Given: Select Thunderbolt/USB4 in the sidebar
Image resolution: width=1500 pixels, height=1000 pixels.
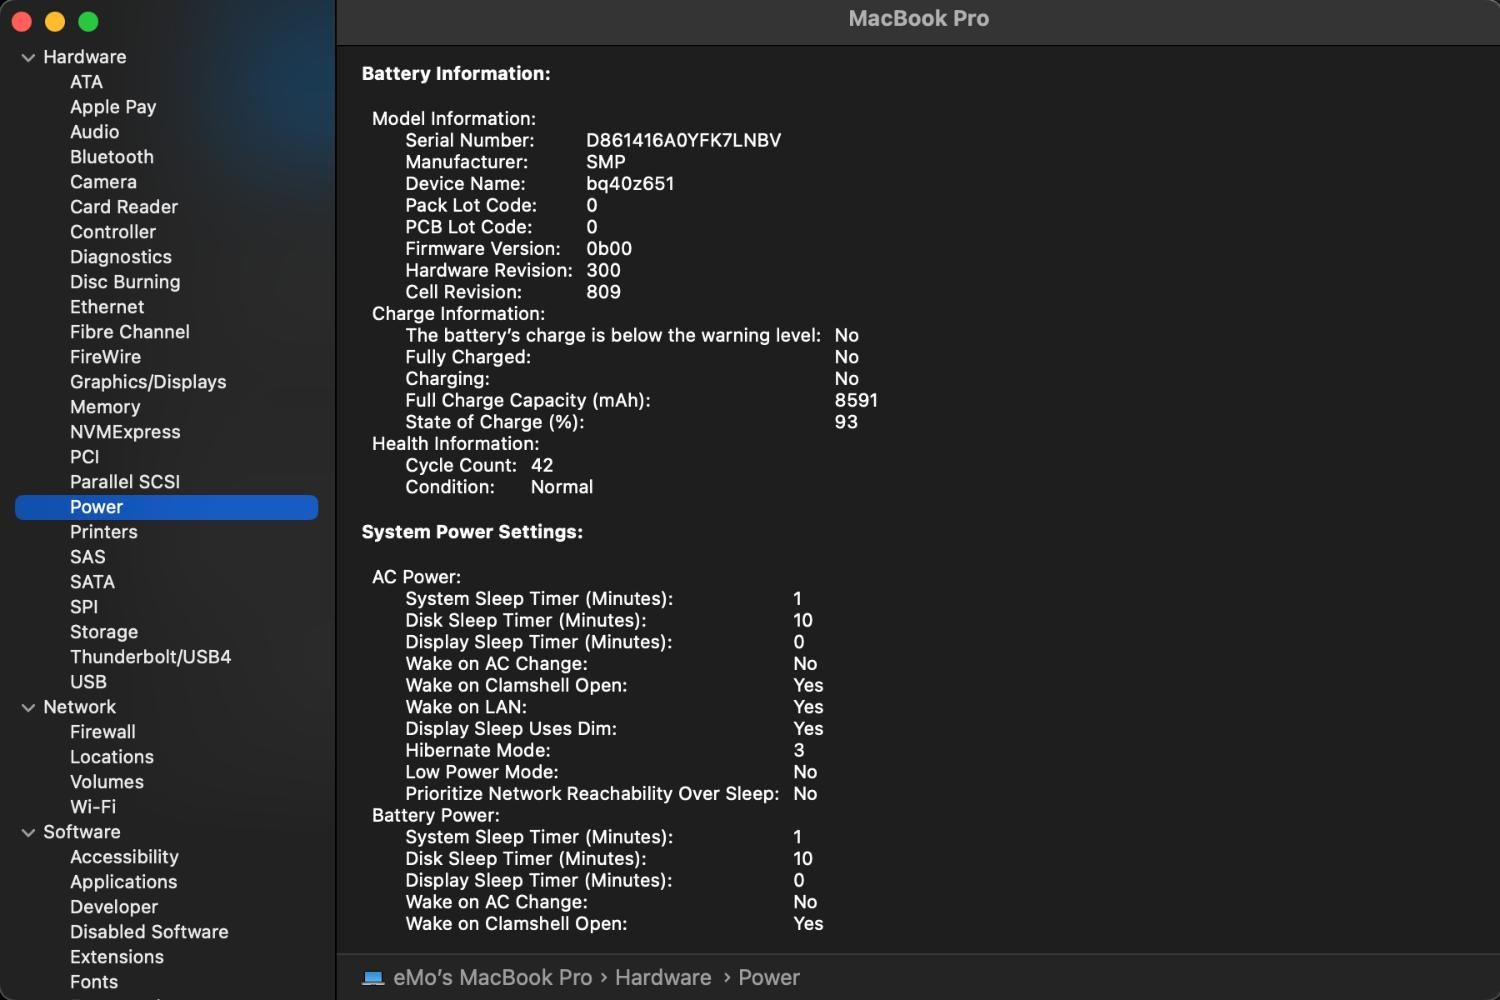Looking at the screenshot, I should pyautogui.click(x=150, y=657).
